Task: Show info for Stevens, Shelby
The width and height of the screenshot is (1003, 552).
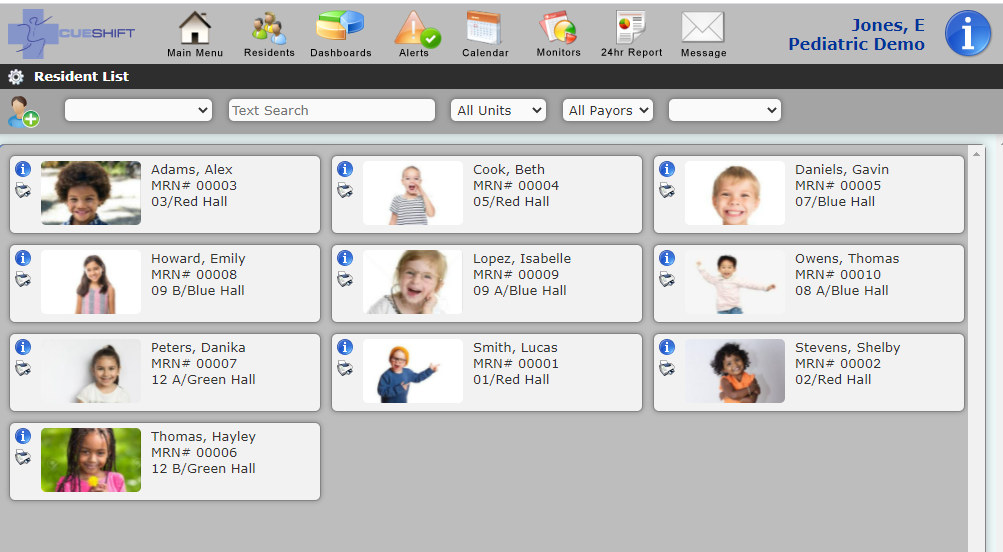Action: [x=667, y=347]
